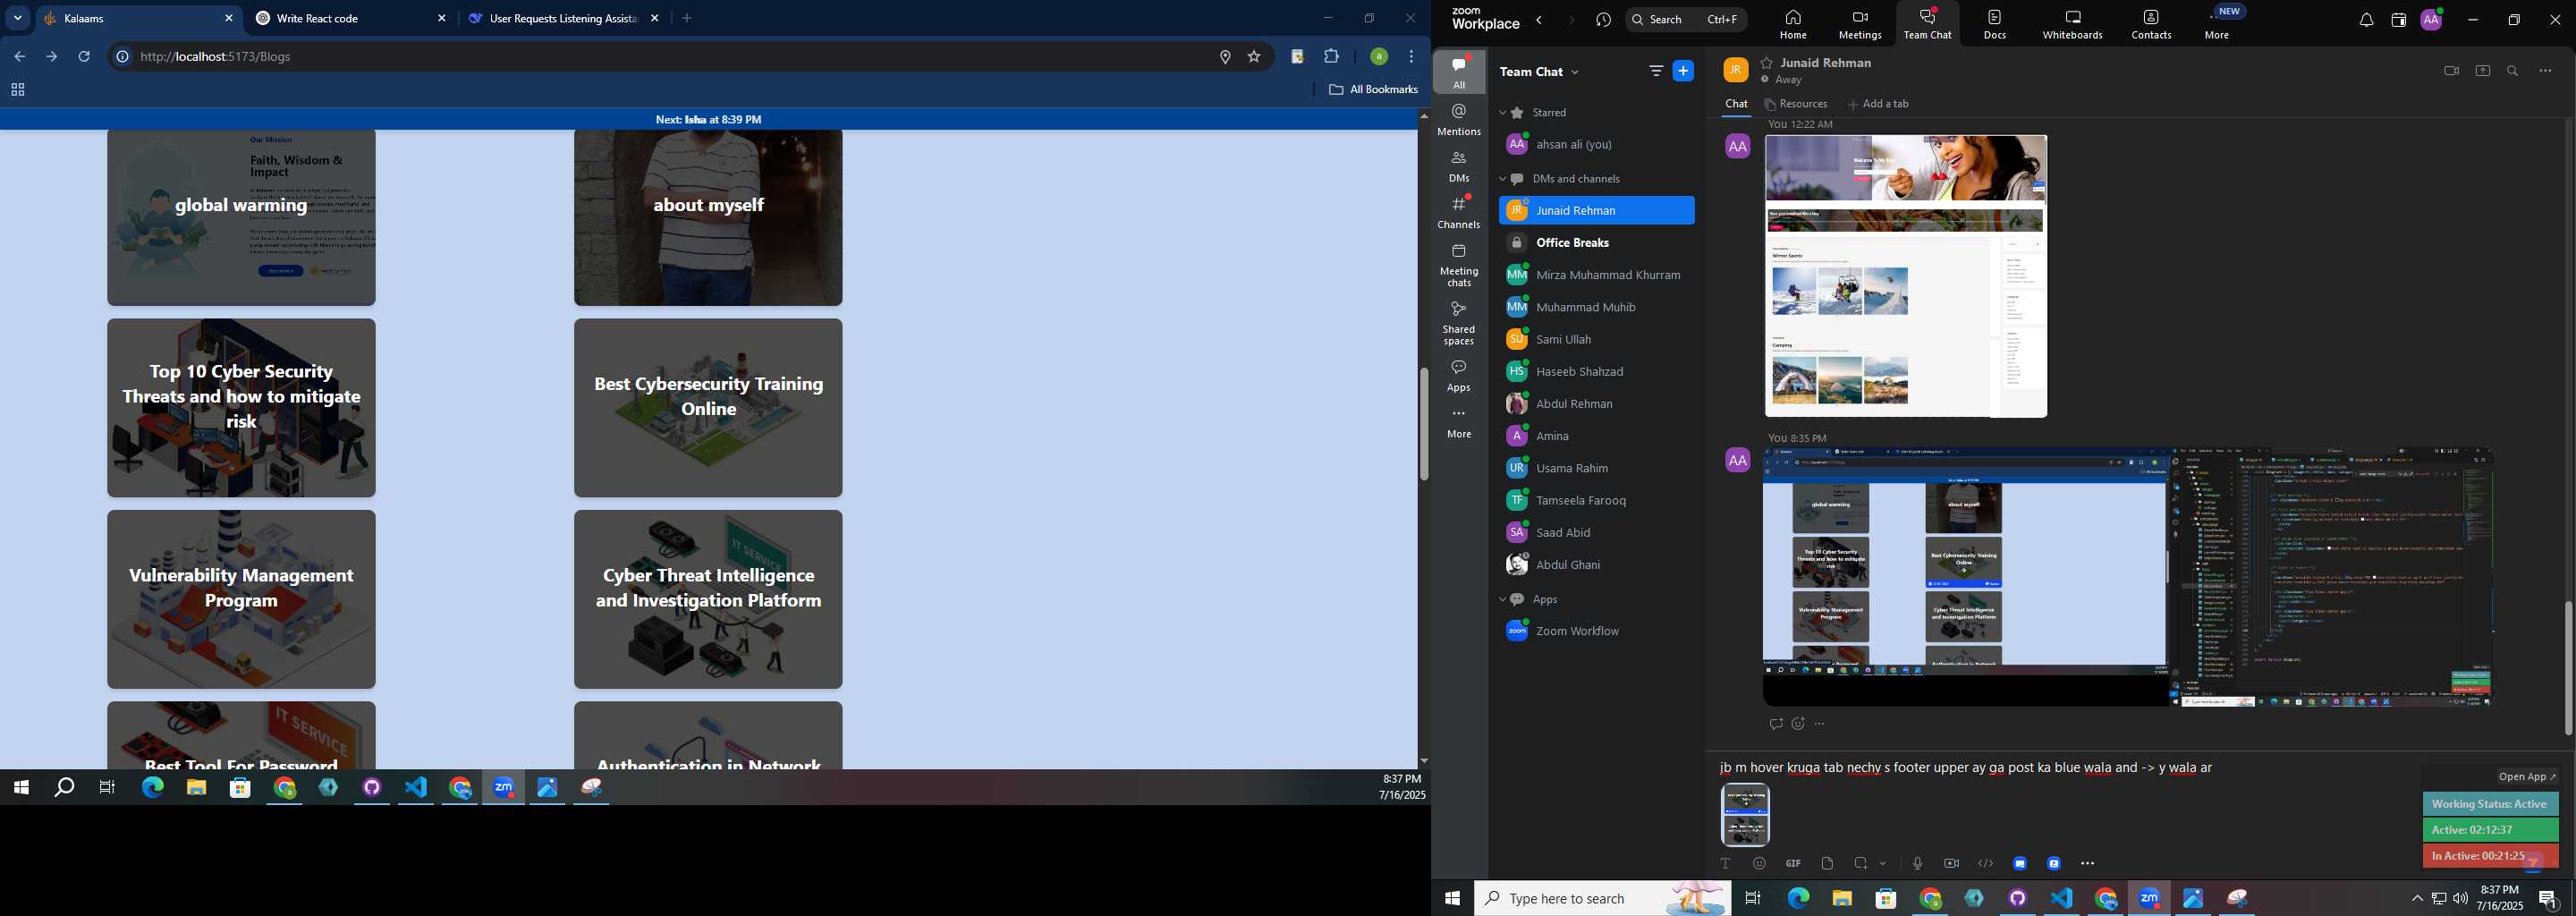The height and width of the screenshot is (916, 2576).
Task: Open Channels in Zoom sidebar
Action: (1459, 212)
